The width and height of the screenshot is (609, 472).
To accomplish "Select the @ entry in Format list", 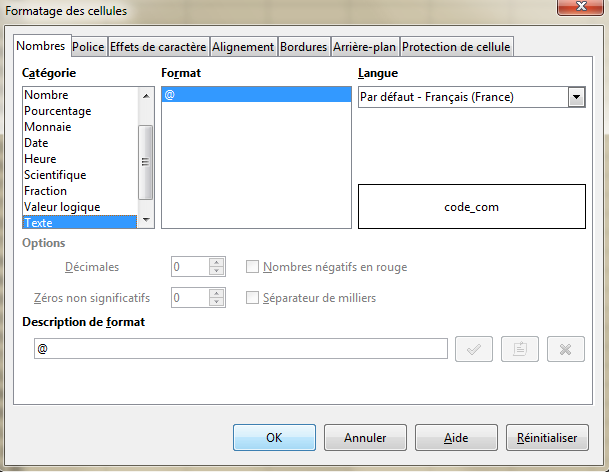I will pos(256,94).
